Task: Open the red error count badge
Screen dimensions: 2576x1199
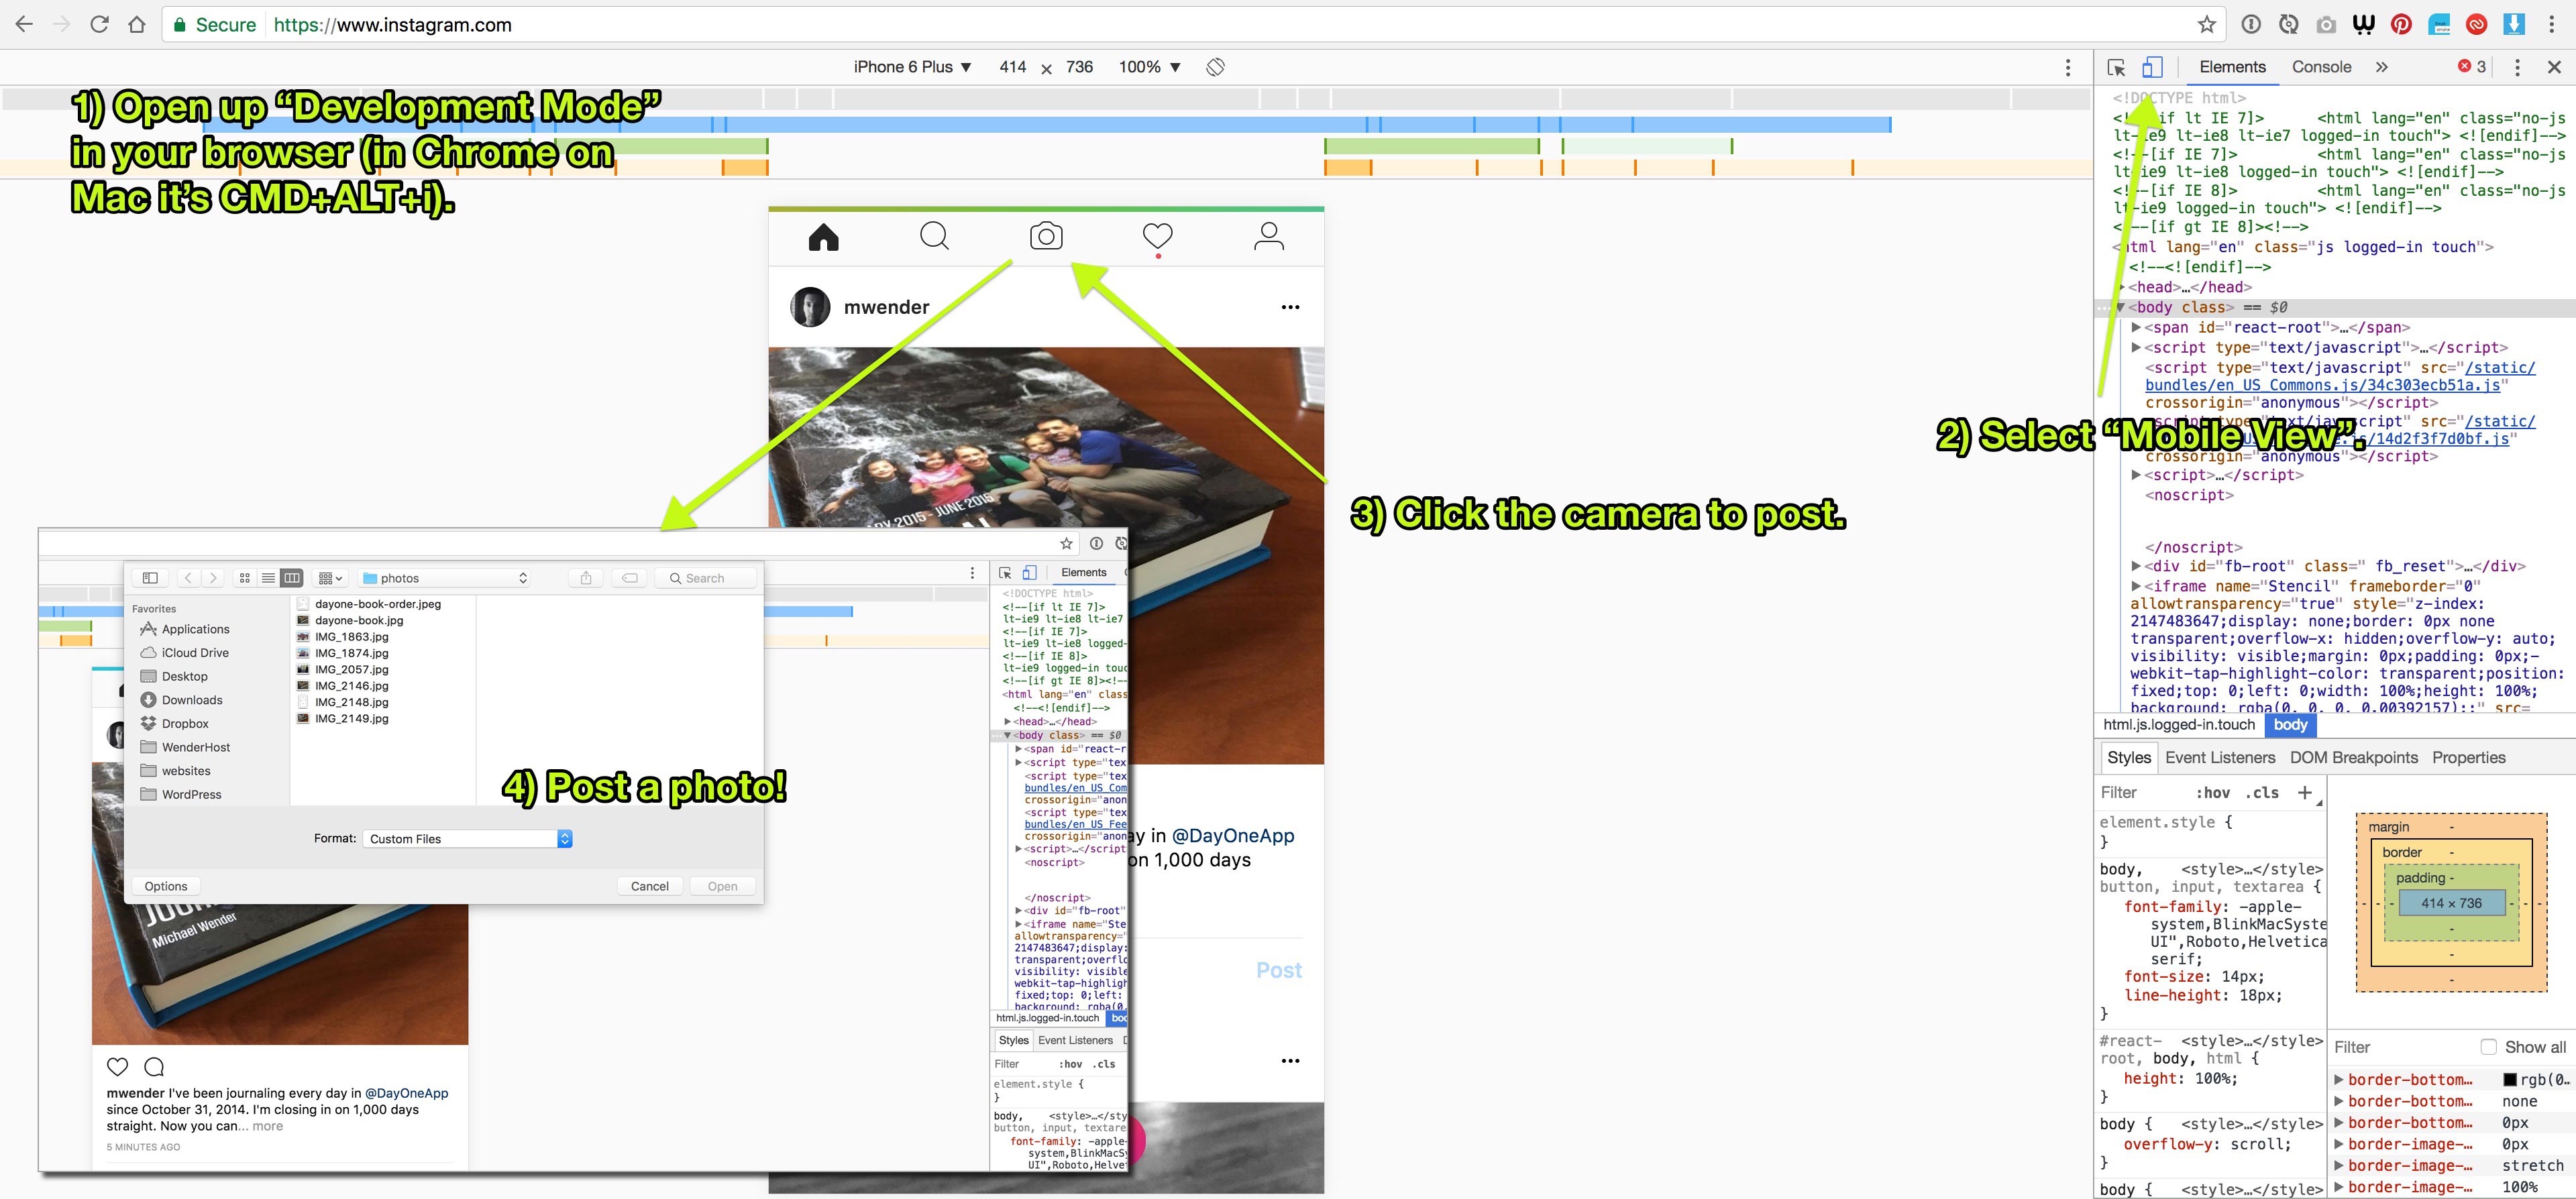Action: (2472, 66)
